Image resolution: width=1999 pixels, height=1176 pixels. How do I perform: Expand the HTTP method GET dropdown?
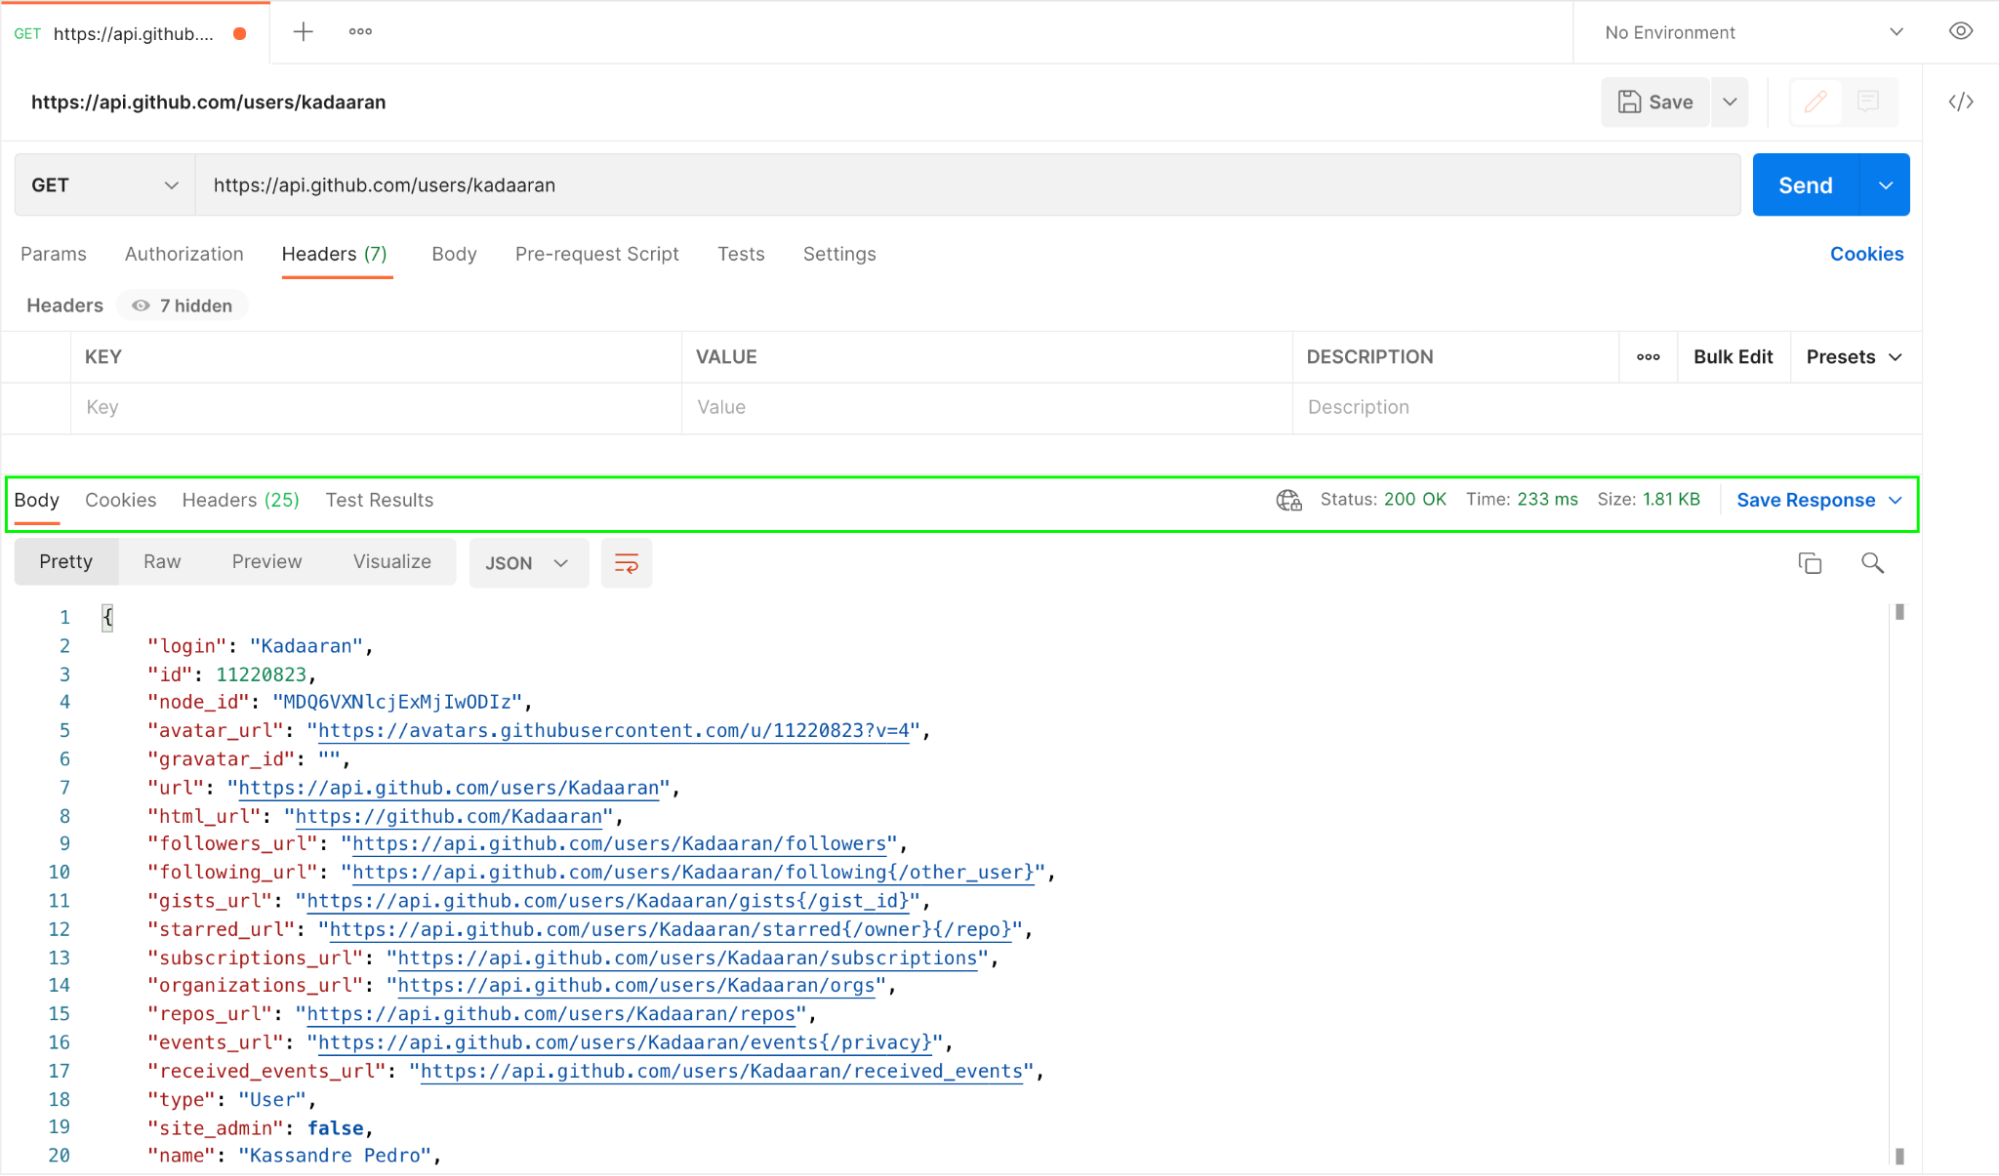pyautogui.click(x=105, y=183)
